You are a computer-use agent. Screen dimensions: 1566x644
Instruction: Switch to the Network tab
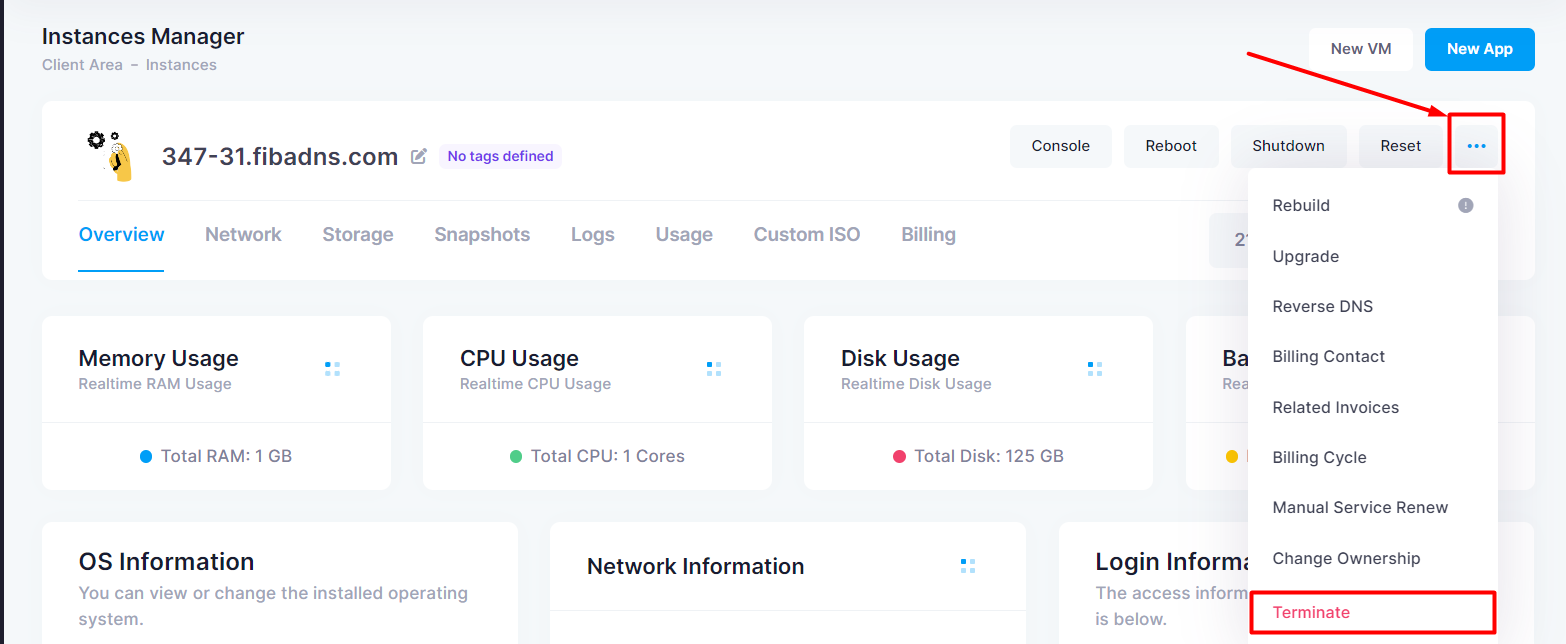point(243,234)
